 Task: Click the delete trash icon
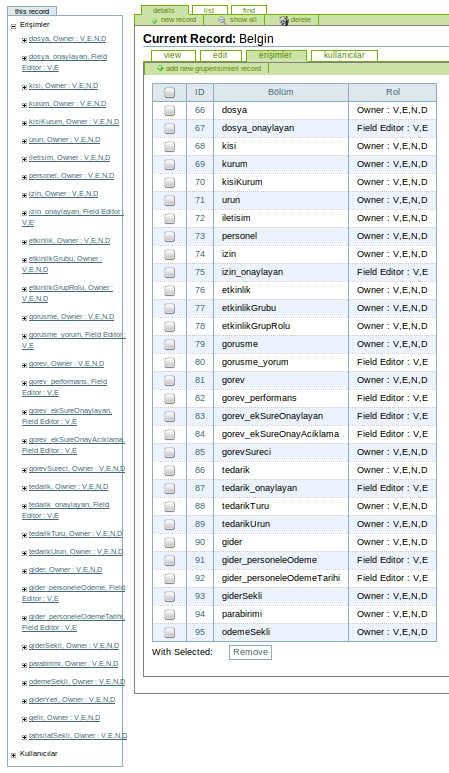click(x=284, y=20)
